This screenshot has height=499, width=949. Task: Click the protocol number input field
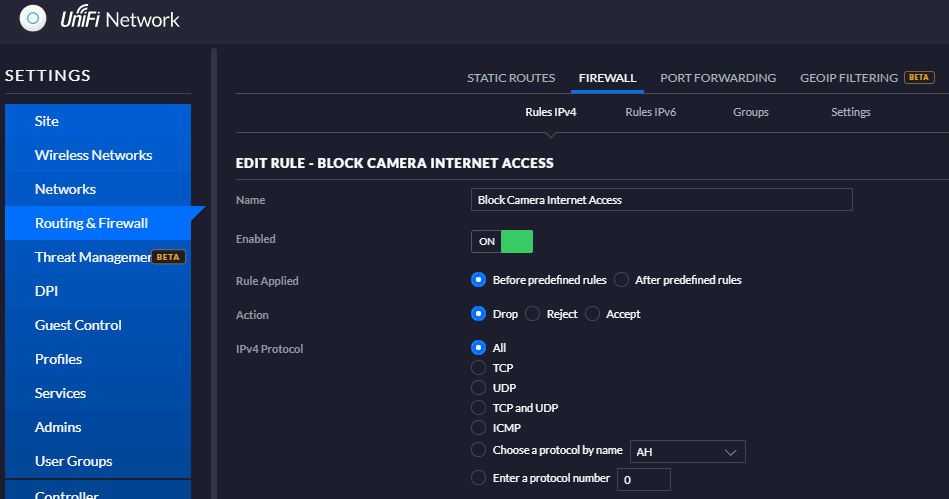[x=643, y=480]
